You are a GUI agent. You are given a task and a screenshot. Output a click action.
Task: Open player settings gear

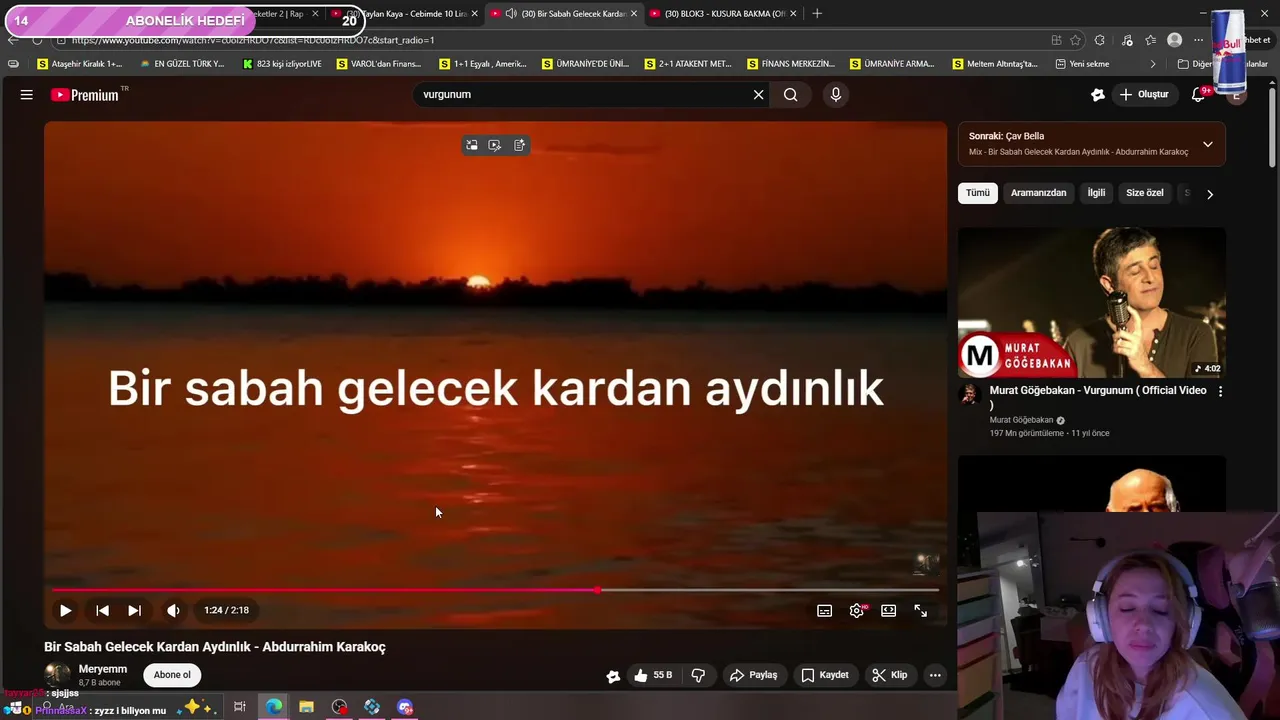(857, 610)
